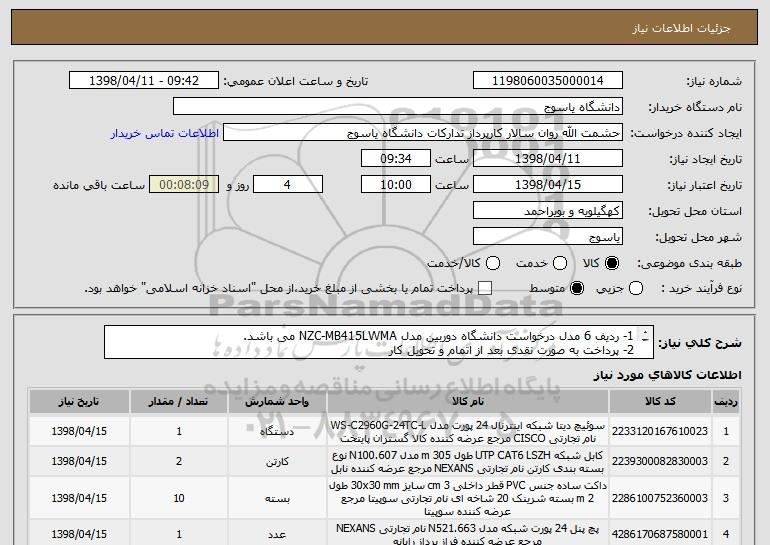Click the unit cell دستگاه in row 1

277,432
